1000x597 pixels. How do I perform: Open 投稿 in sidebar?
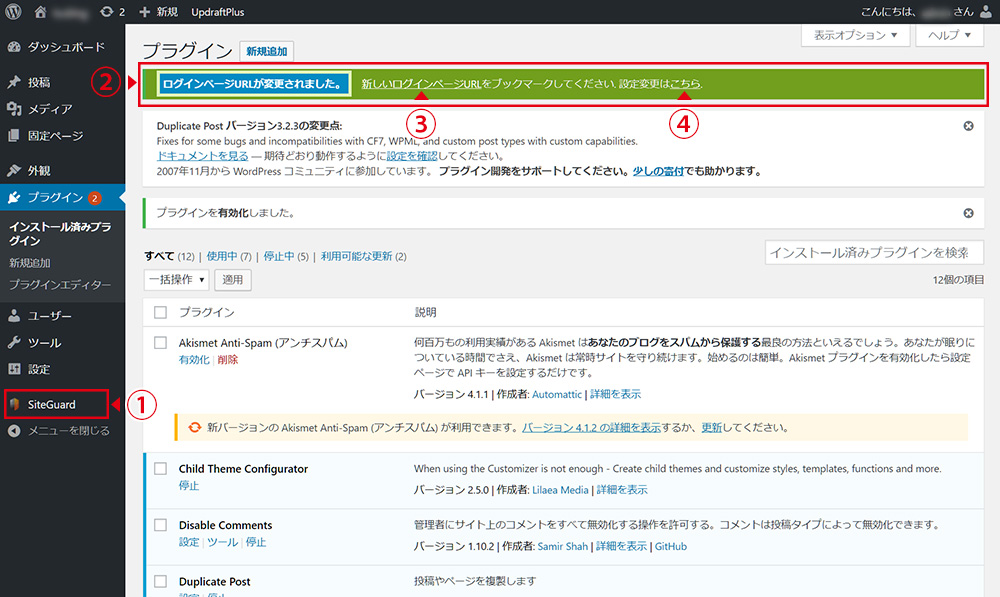click(x=39, y=82)
